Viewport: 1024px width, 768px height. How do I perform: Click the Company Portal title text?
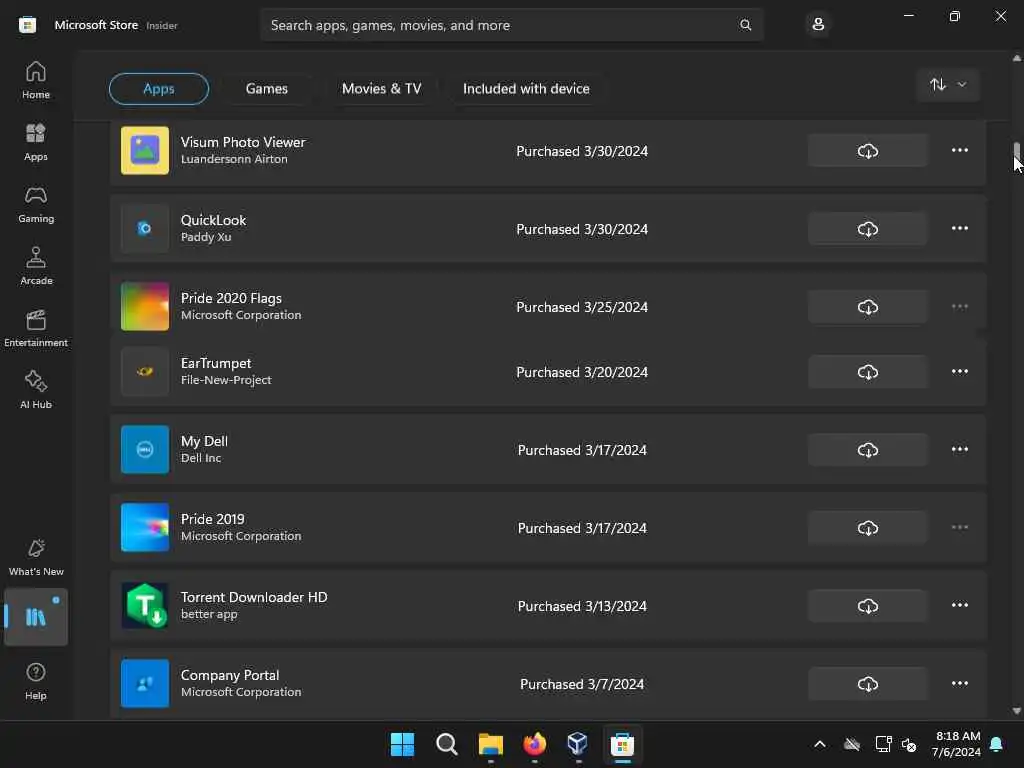point(230,675)
